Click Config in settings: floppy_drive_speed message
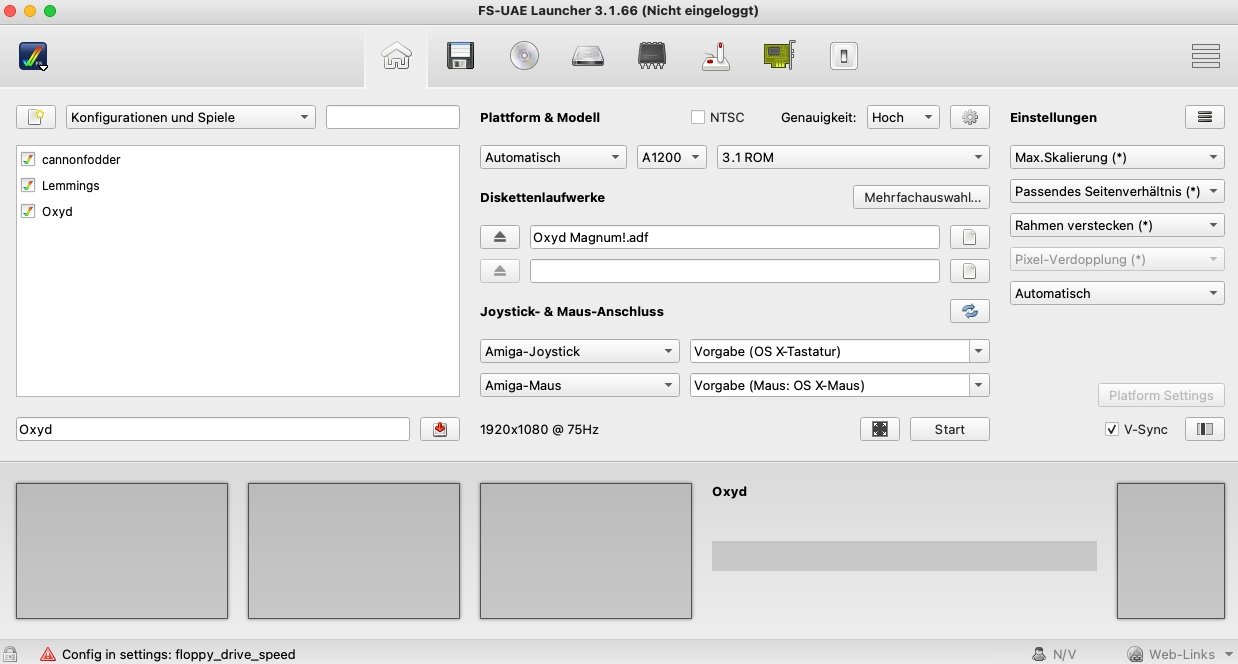Screen dimensions: 1238x664 tap(179, 654)
